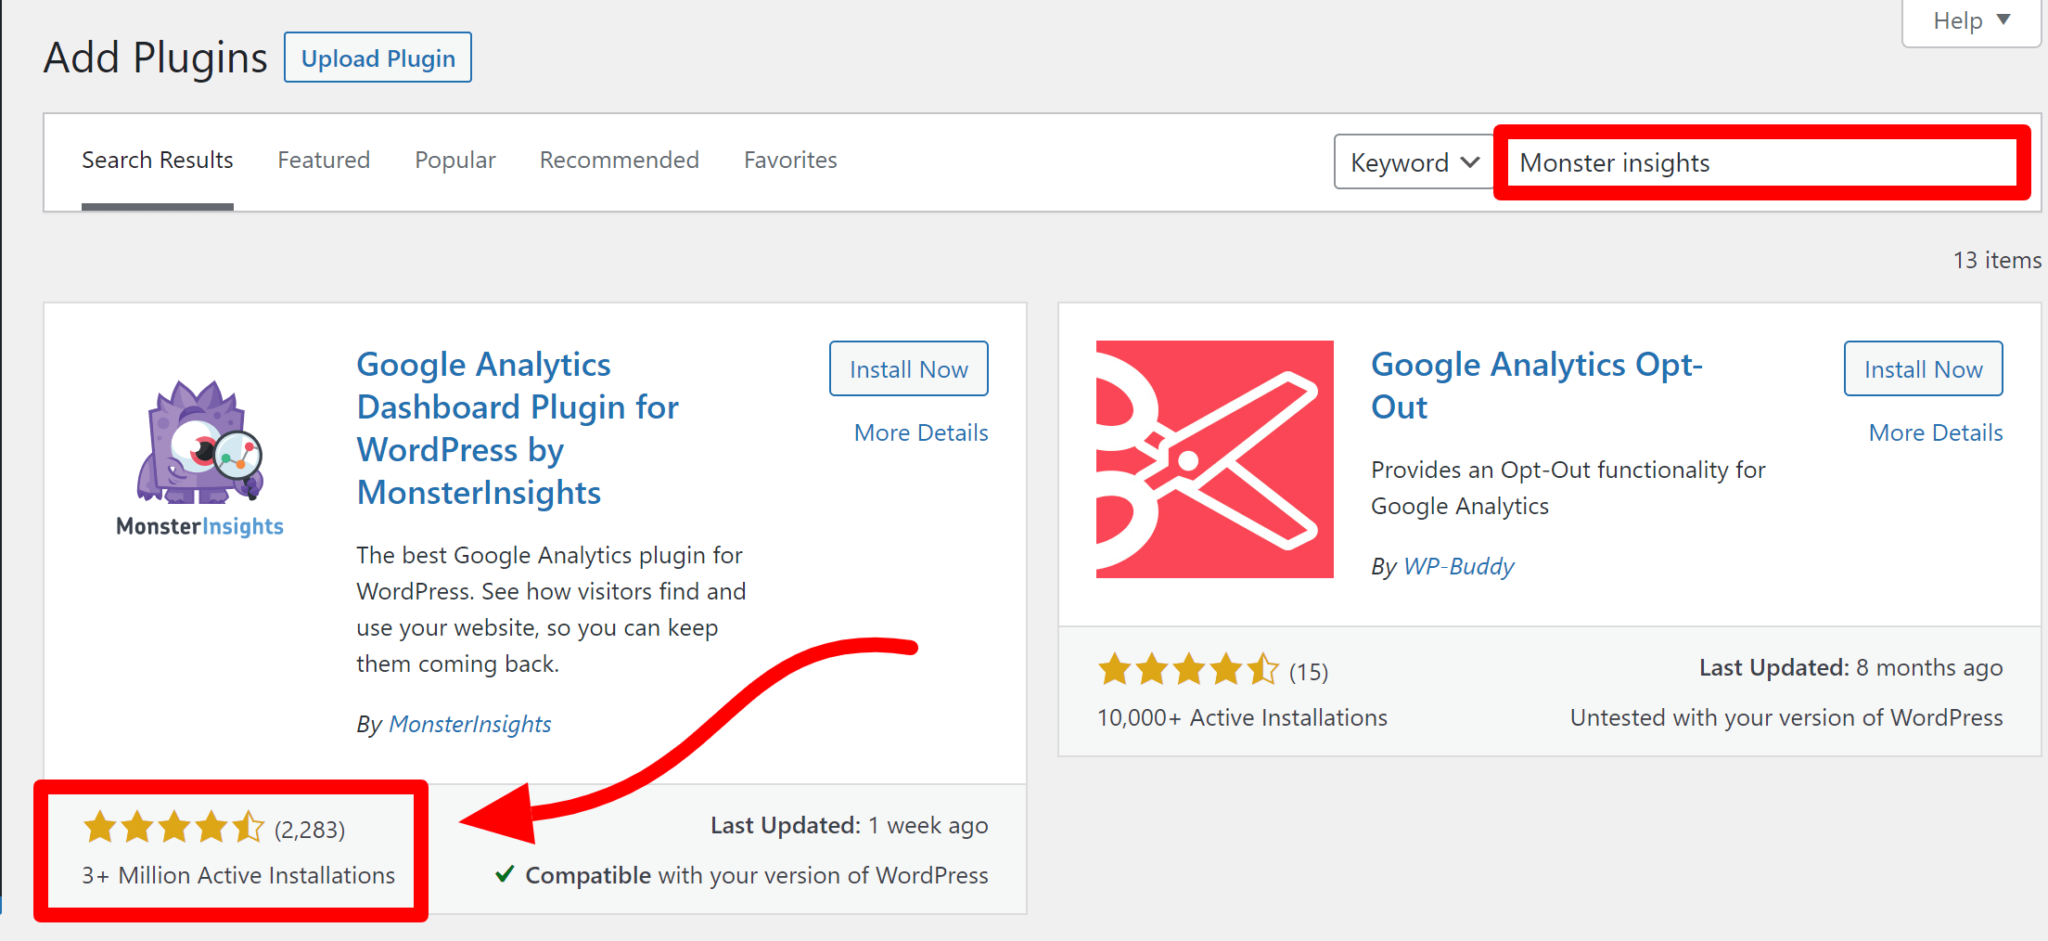
Task: Open Google Analytics Dashboard Plugin title link
Action: 517,428
